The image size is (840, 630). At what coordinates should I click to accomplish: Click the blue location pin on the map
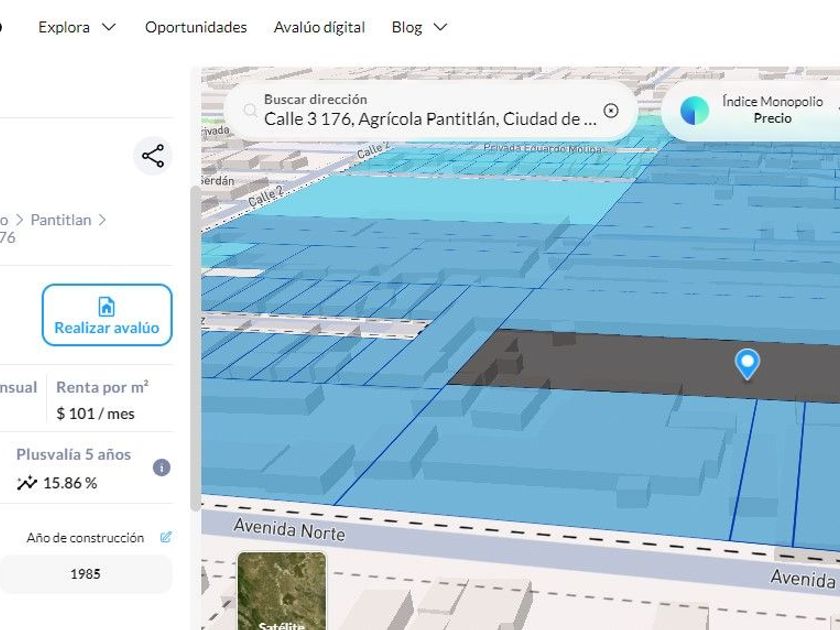(746, 364)
